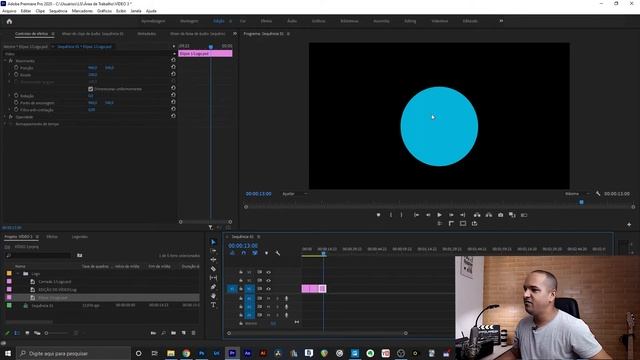
Task: Reset the Rotação parameter
Action: (x=173, y=95)
